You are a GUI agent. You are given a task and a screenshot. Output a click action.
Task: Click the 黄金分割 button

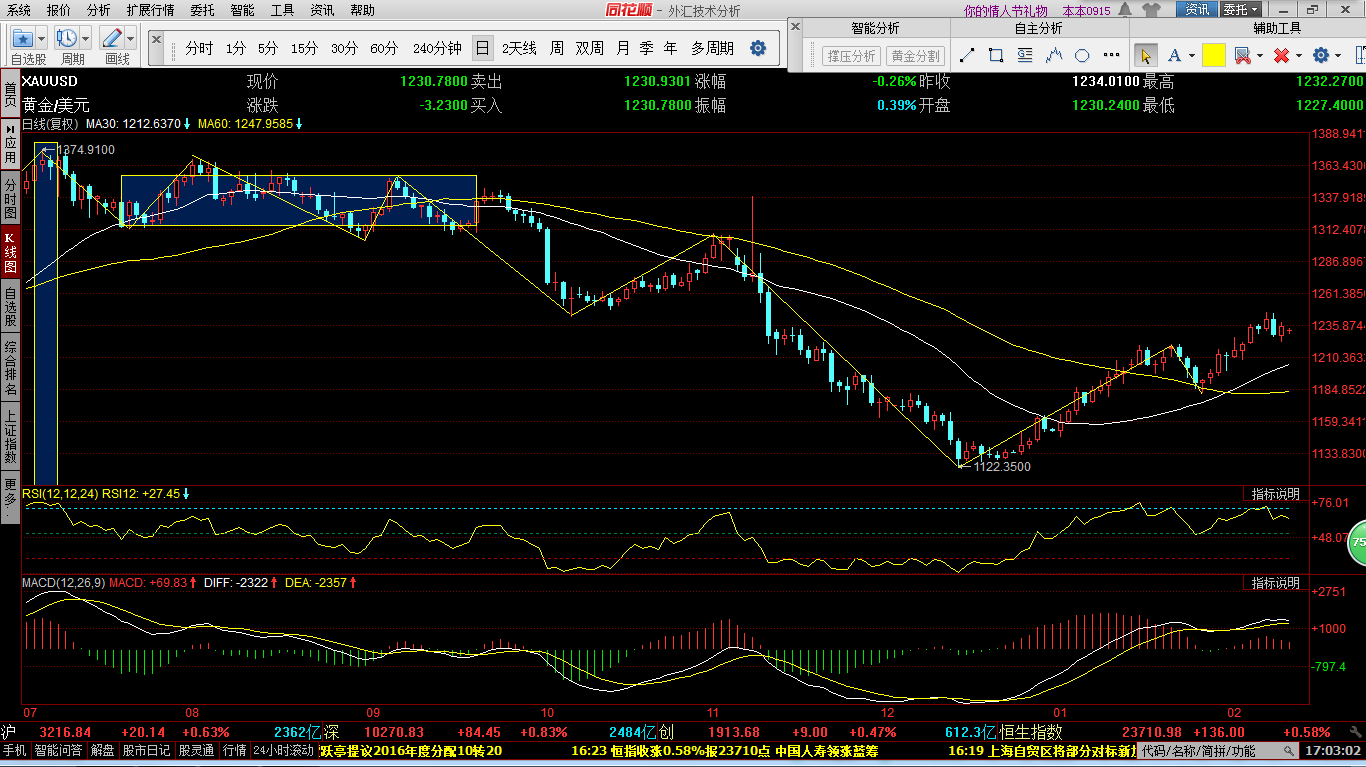915,56
